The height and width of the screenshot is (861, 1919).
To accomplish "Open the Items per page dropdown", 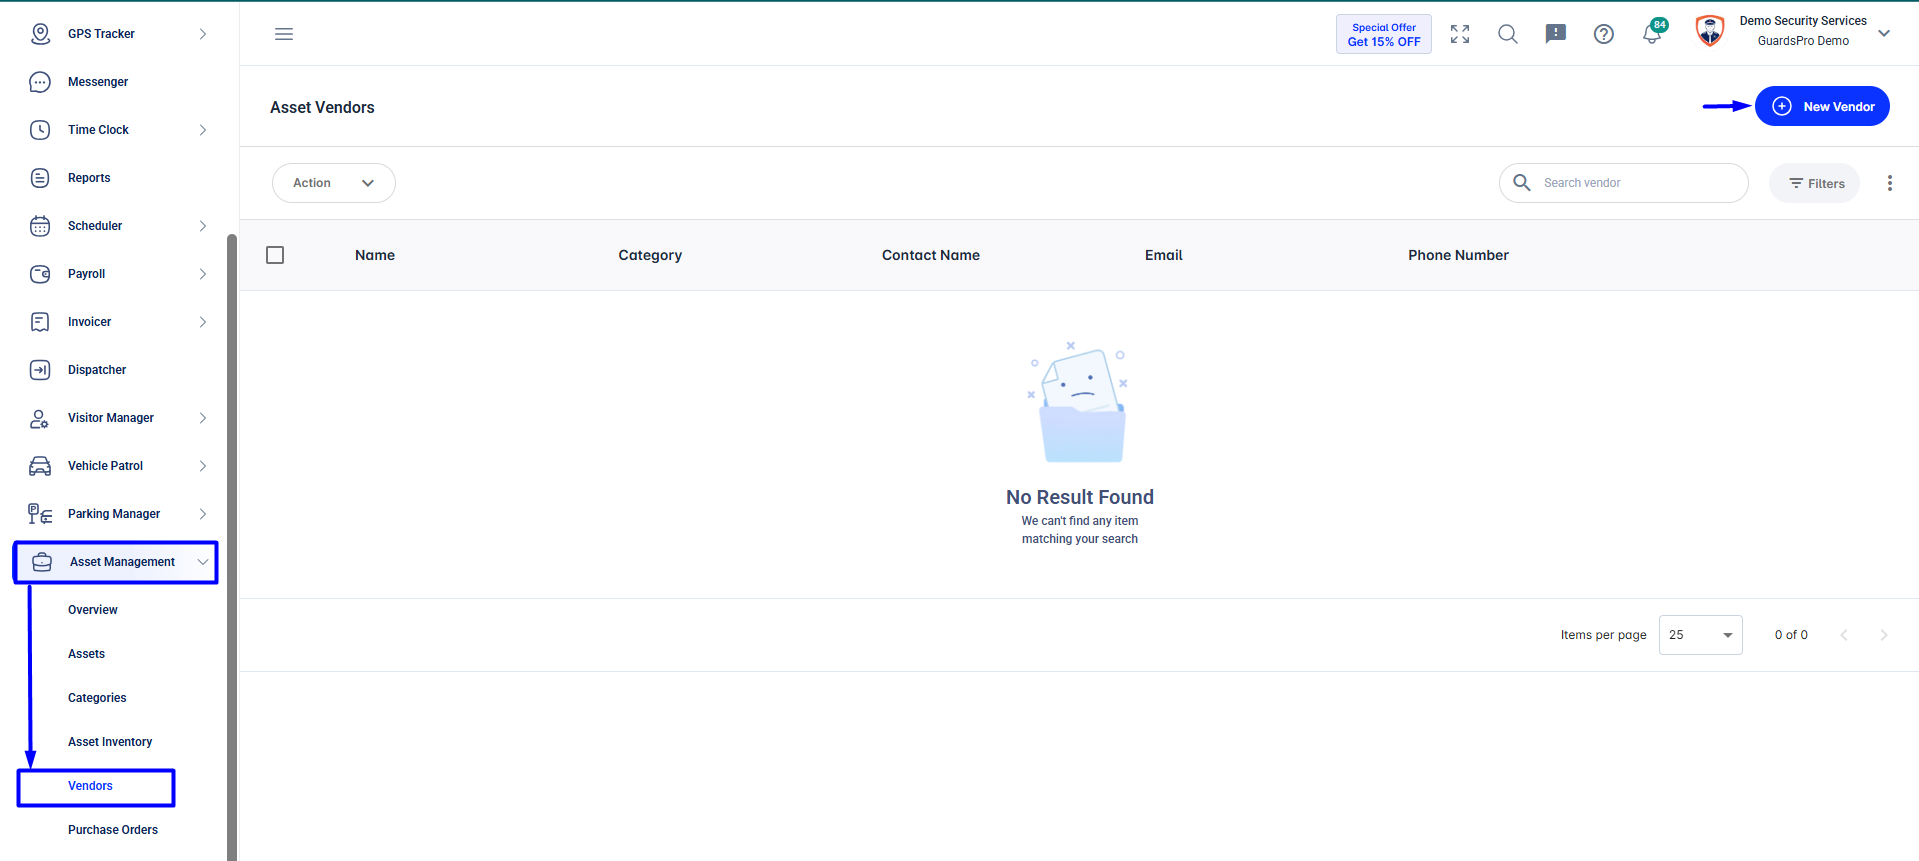I will click(x=1700, y=635).
